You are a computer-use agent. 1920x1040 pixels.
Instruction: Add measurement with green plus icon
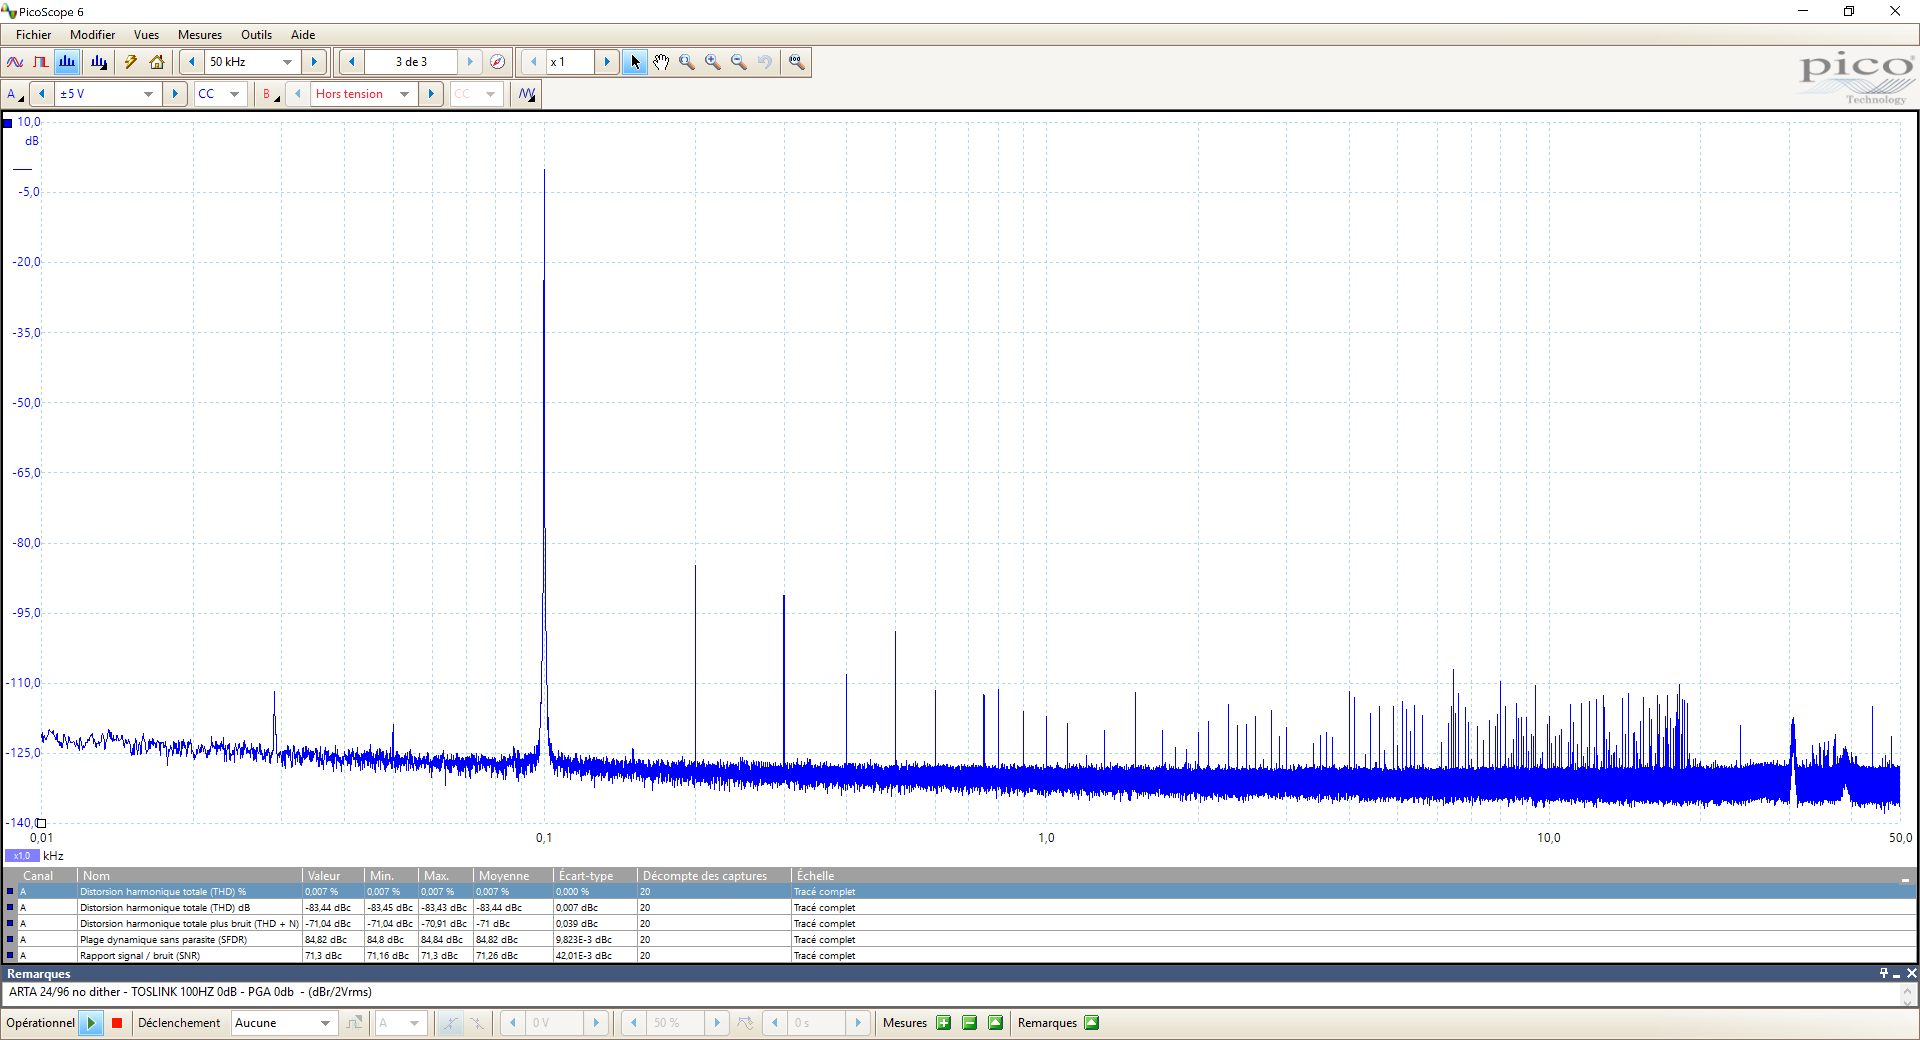tap(943, 1023)
